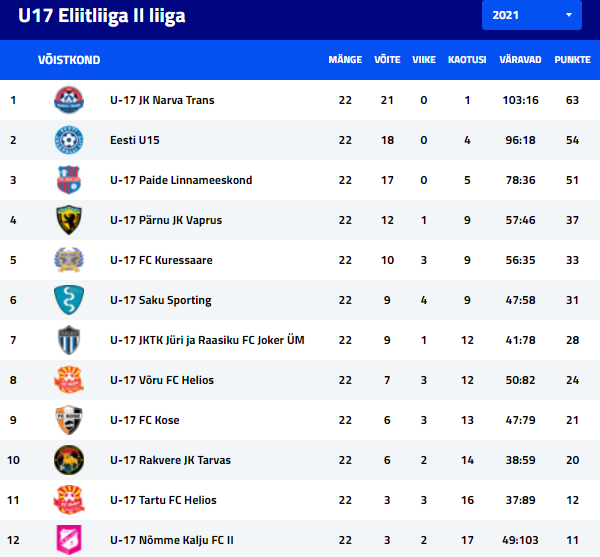The width and height of the screenshot is (600, 557).
Task: Click the Rakvere JK Tarvas round logo
Action: point(69,460)
